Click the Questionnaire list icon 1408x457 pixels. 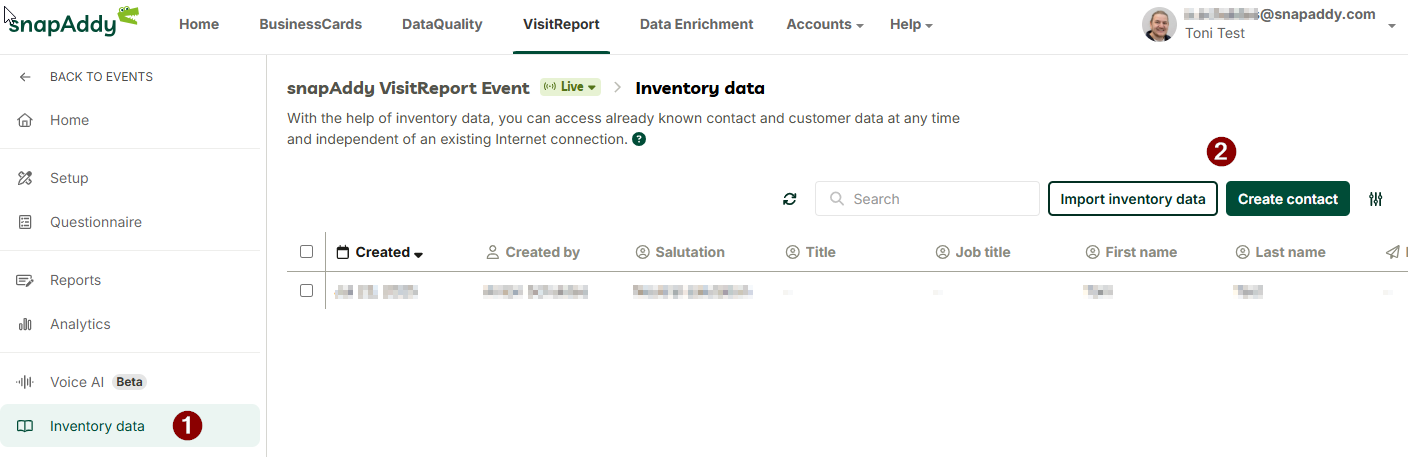tap(26, 222)
